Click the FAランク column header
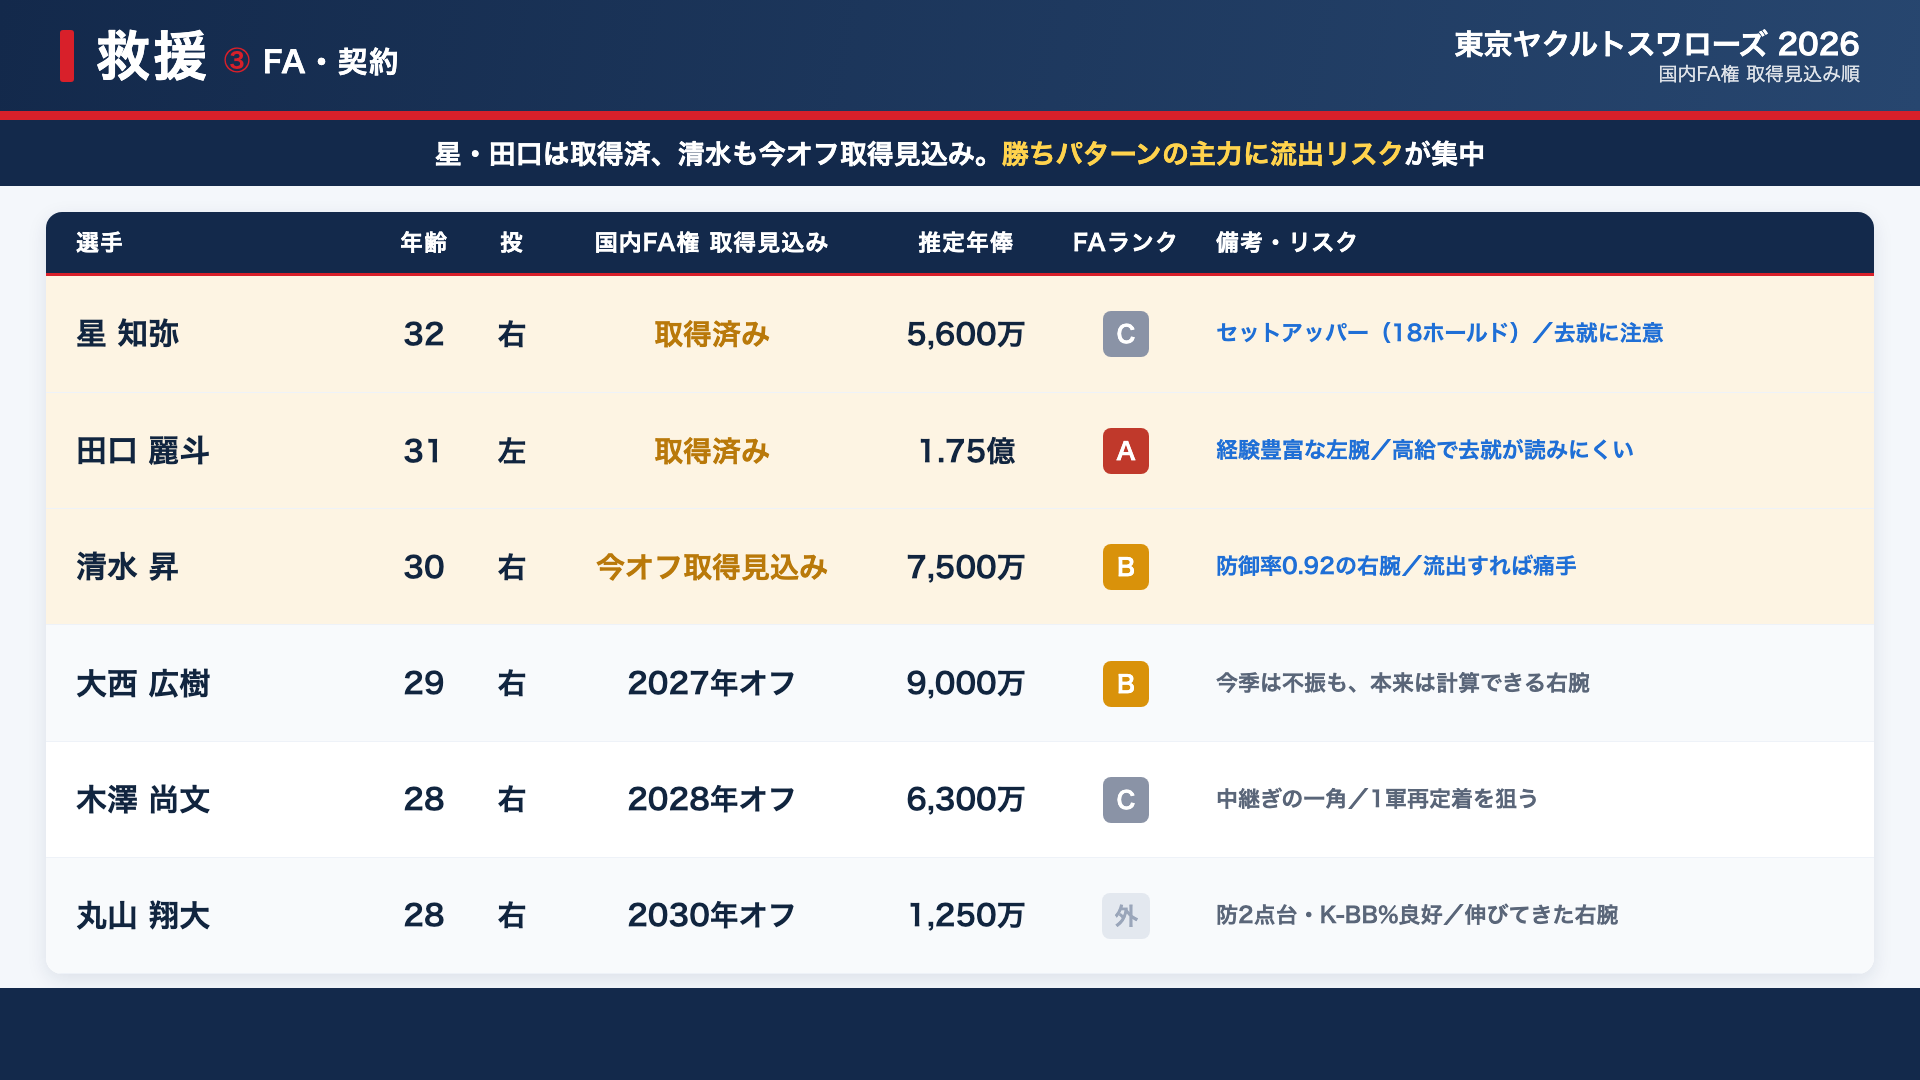Screen dimensions: 1920x1080 [1125, 243]
